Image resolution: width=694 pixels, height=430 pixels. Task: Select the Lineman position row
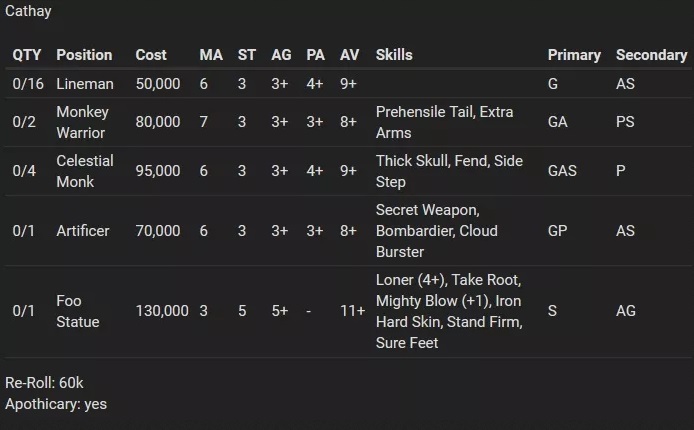348,84
